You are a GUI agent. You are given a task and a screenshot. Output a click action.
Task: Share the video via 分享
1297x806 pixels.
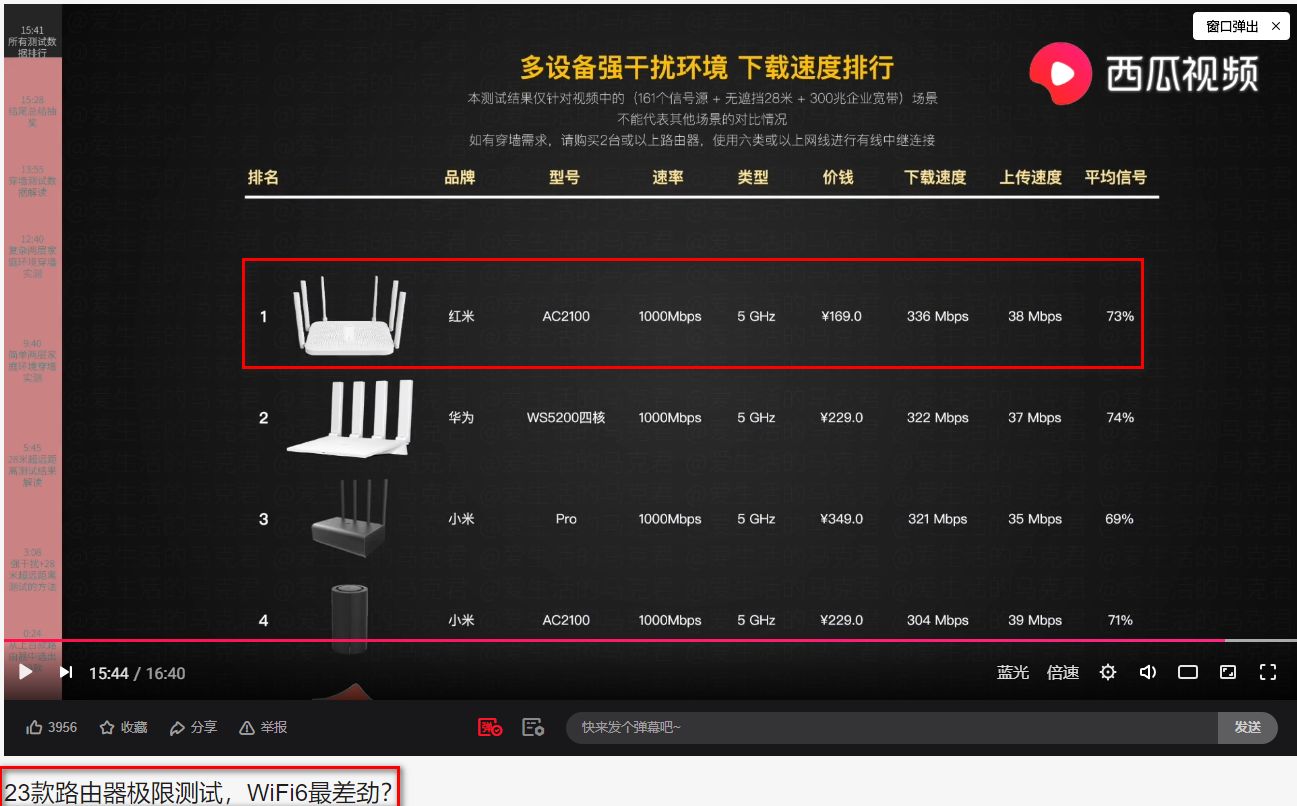pyautogui.click(x=193, y=727)
